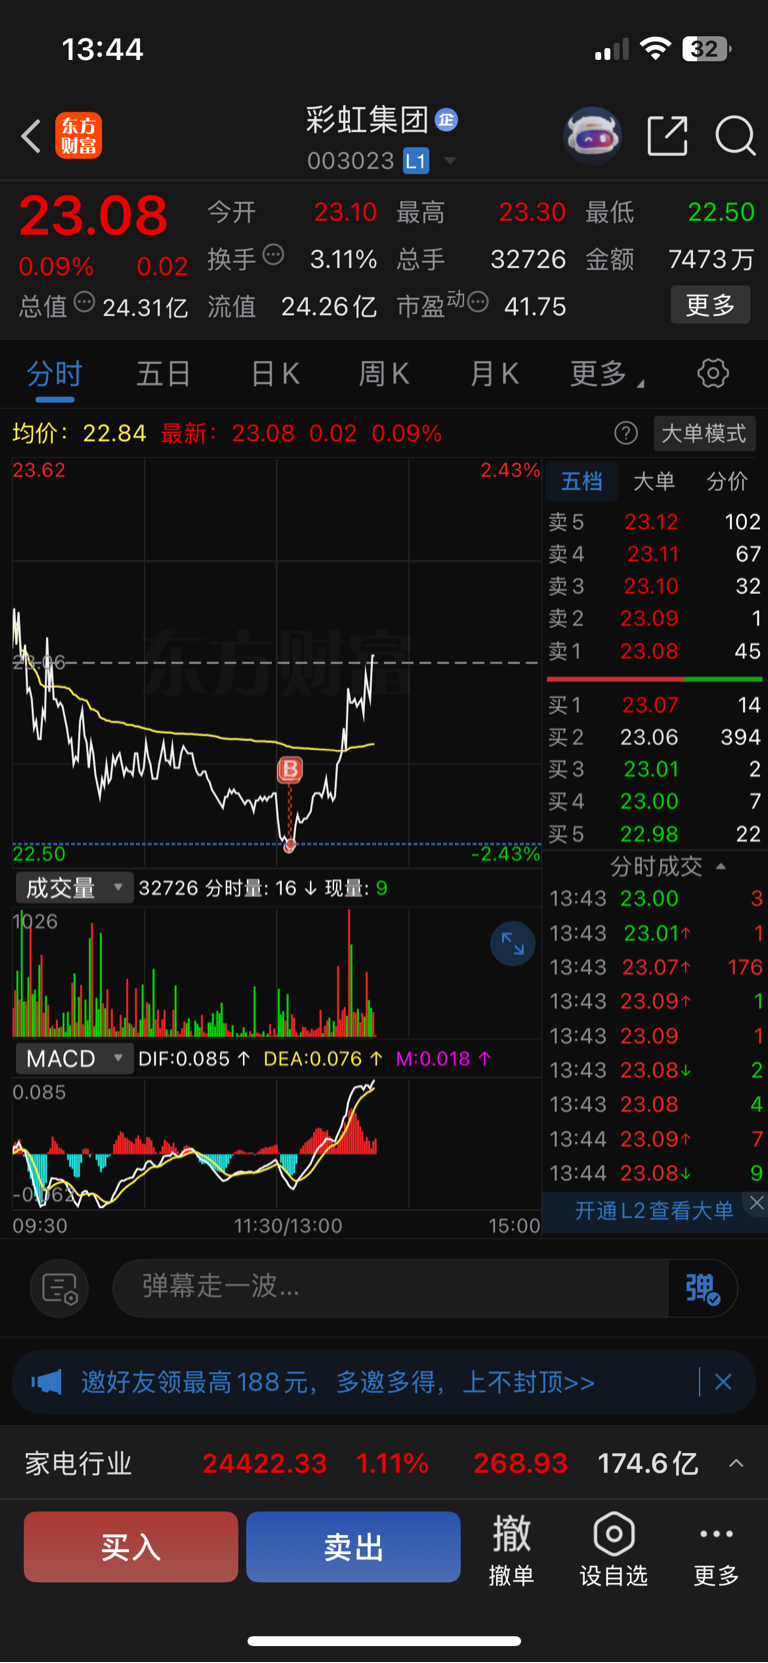Viewport: 768px width, 1663px height.
Task: Open the search magnifier icon
Action: pyautogui.click(x=735, y=136)
